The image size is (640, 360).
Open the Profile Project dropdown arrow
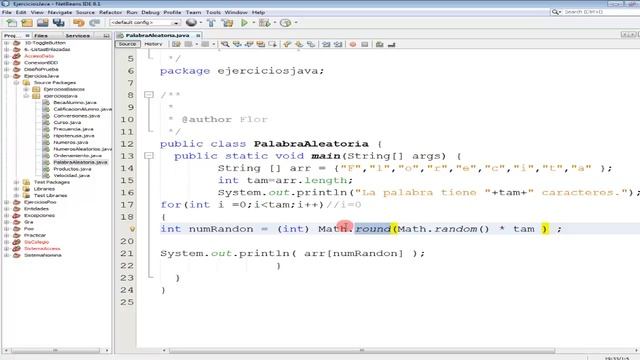(x=296, y=23)
